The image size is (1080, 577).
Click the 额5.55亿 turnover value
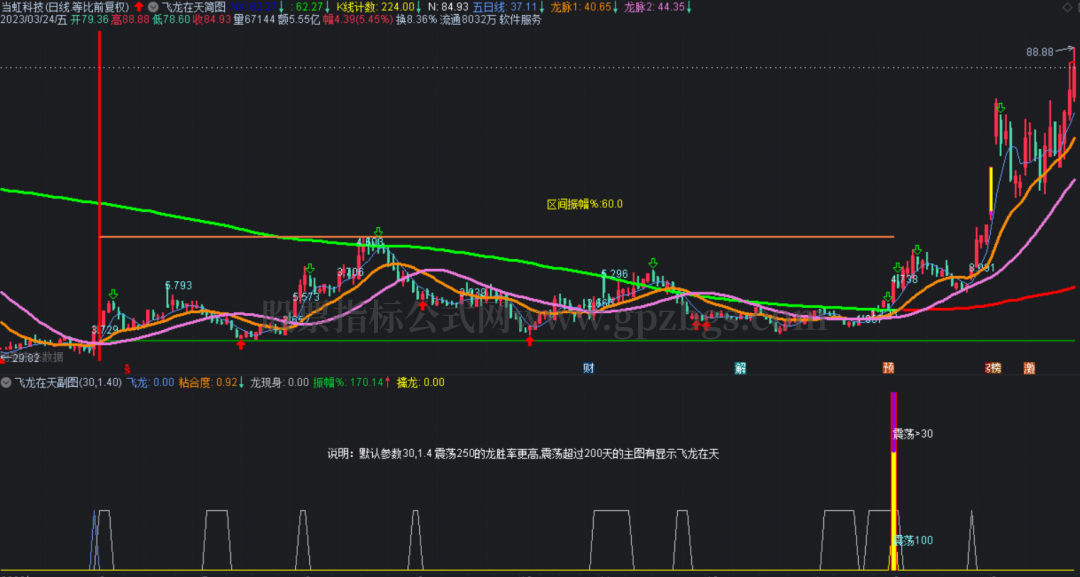(x=299, y=20)
